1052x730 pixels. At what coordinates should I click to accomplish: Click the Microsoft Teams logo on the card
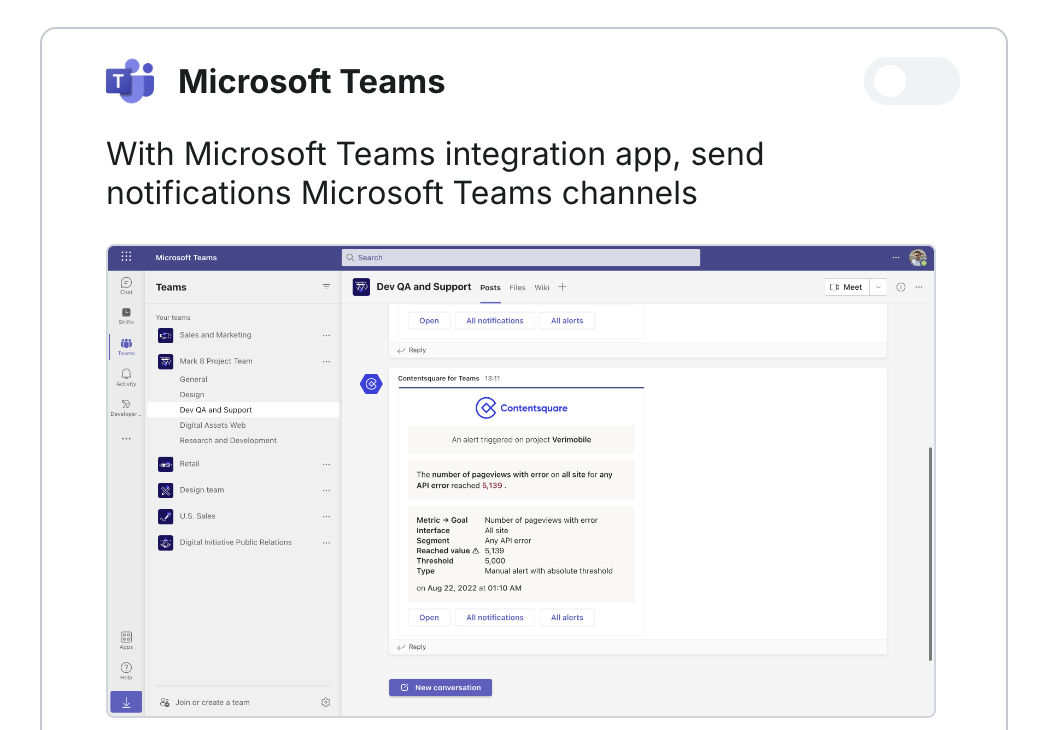point(130,81)
